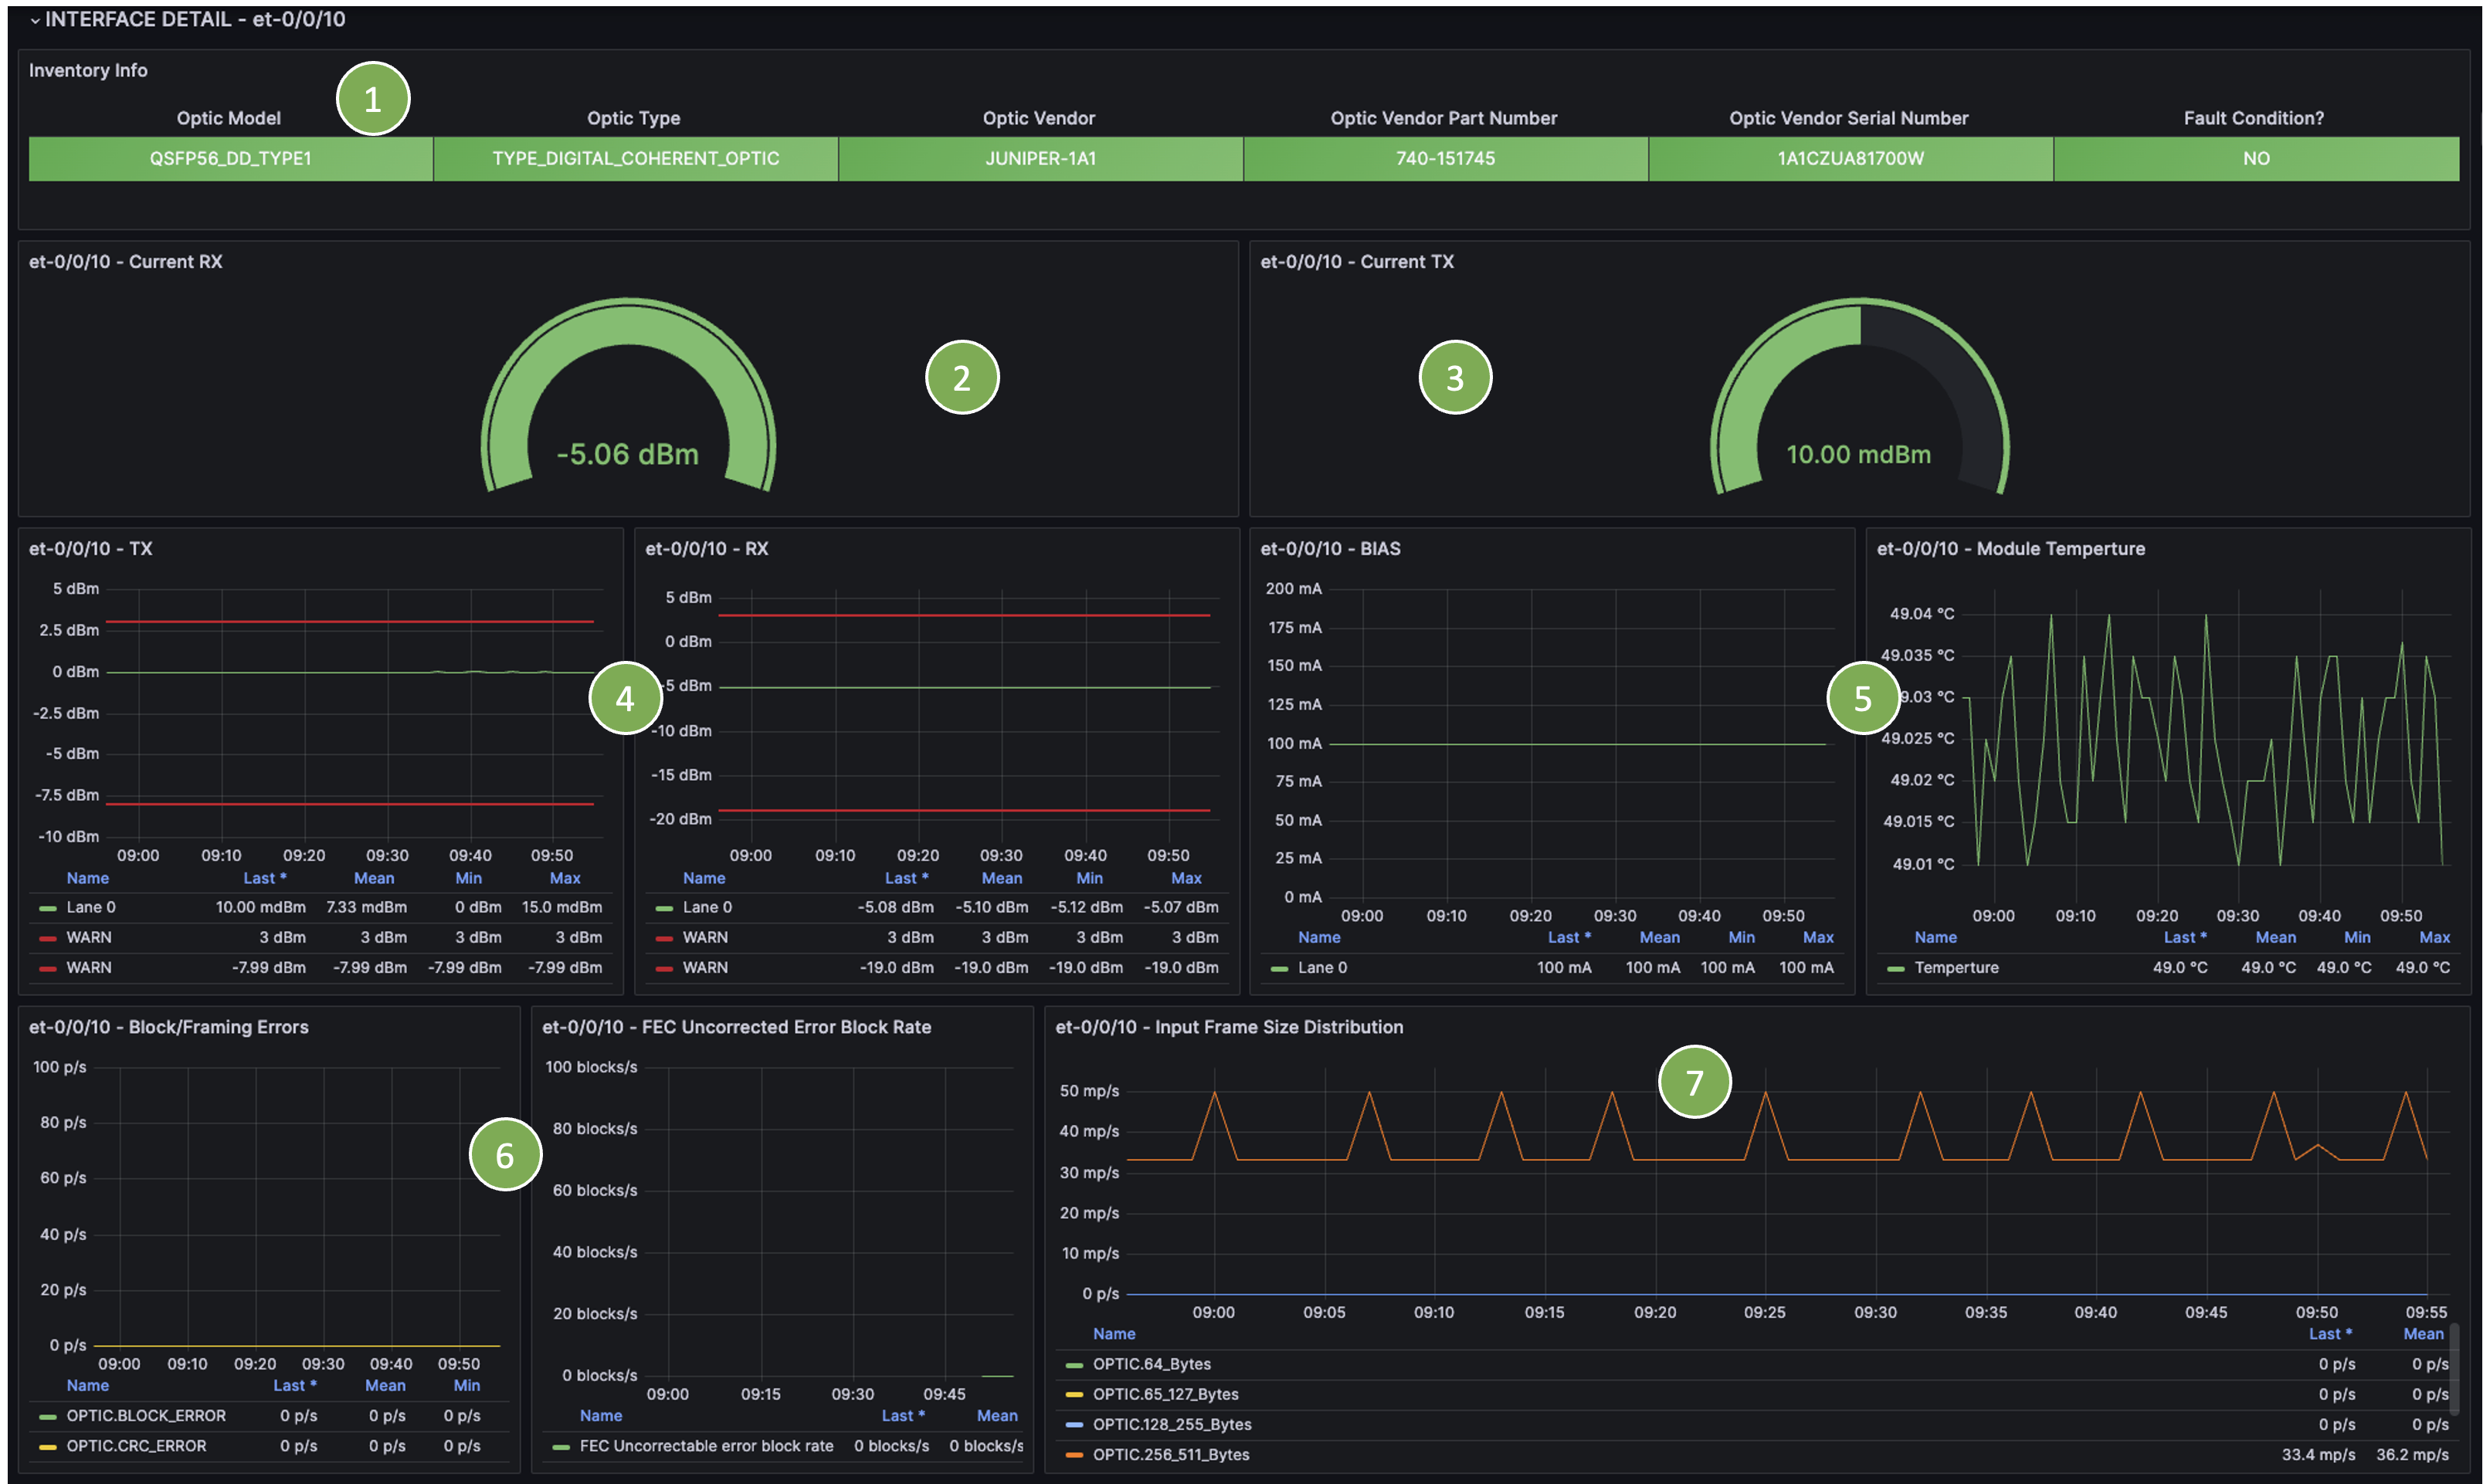Click the numbered annotation circle 6
This screenshot has height=1484, width=2490.
[x=505, y=1155]
